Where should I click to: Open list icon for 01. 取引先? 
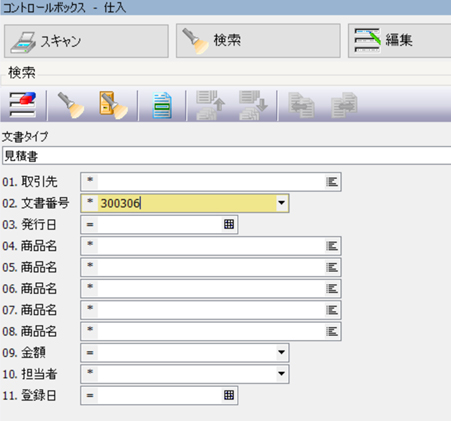point(332,182)
